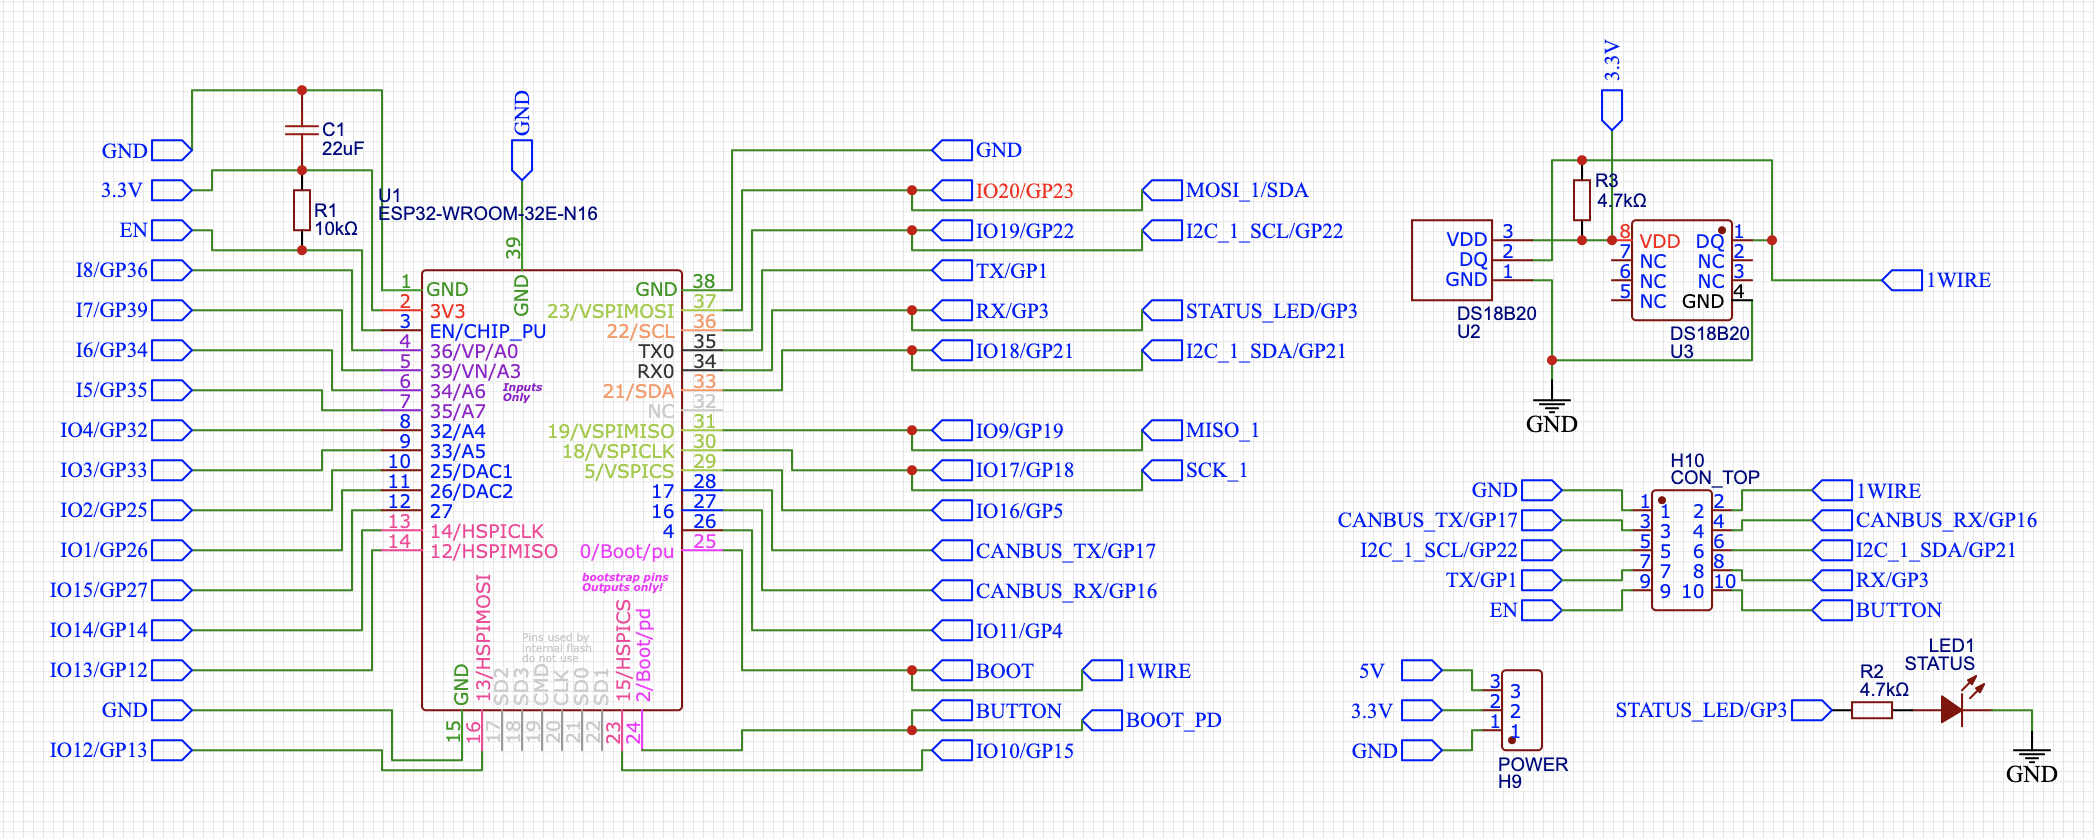Click the vertical GND net flag above pin 39
Screen dimensions: 2094x838
click(522, 135)
